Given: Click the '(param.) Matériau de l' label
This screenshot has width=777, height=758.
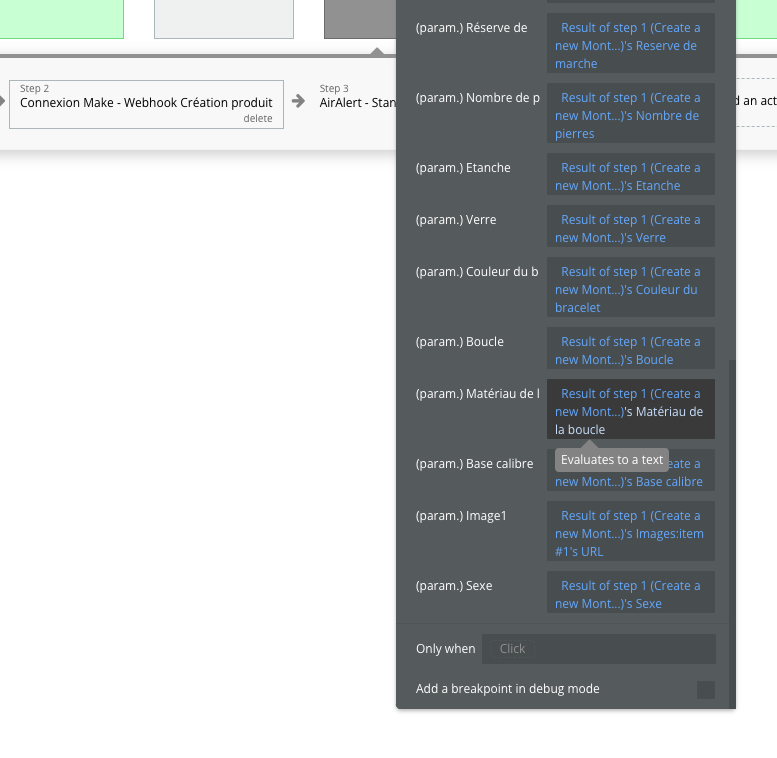Looking at the screenshot, I should (x=478, y=393).
